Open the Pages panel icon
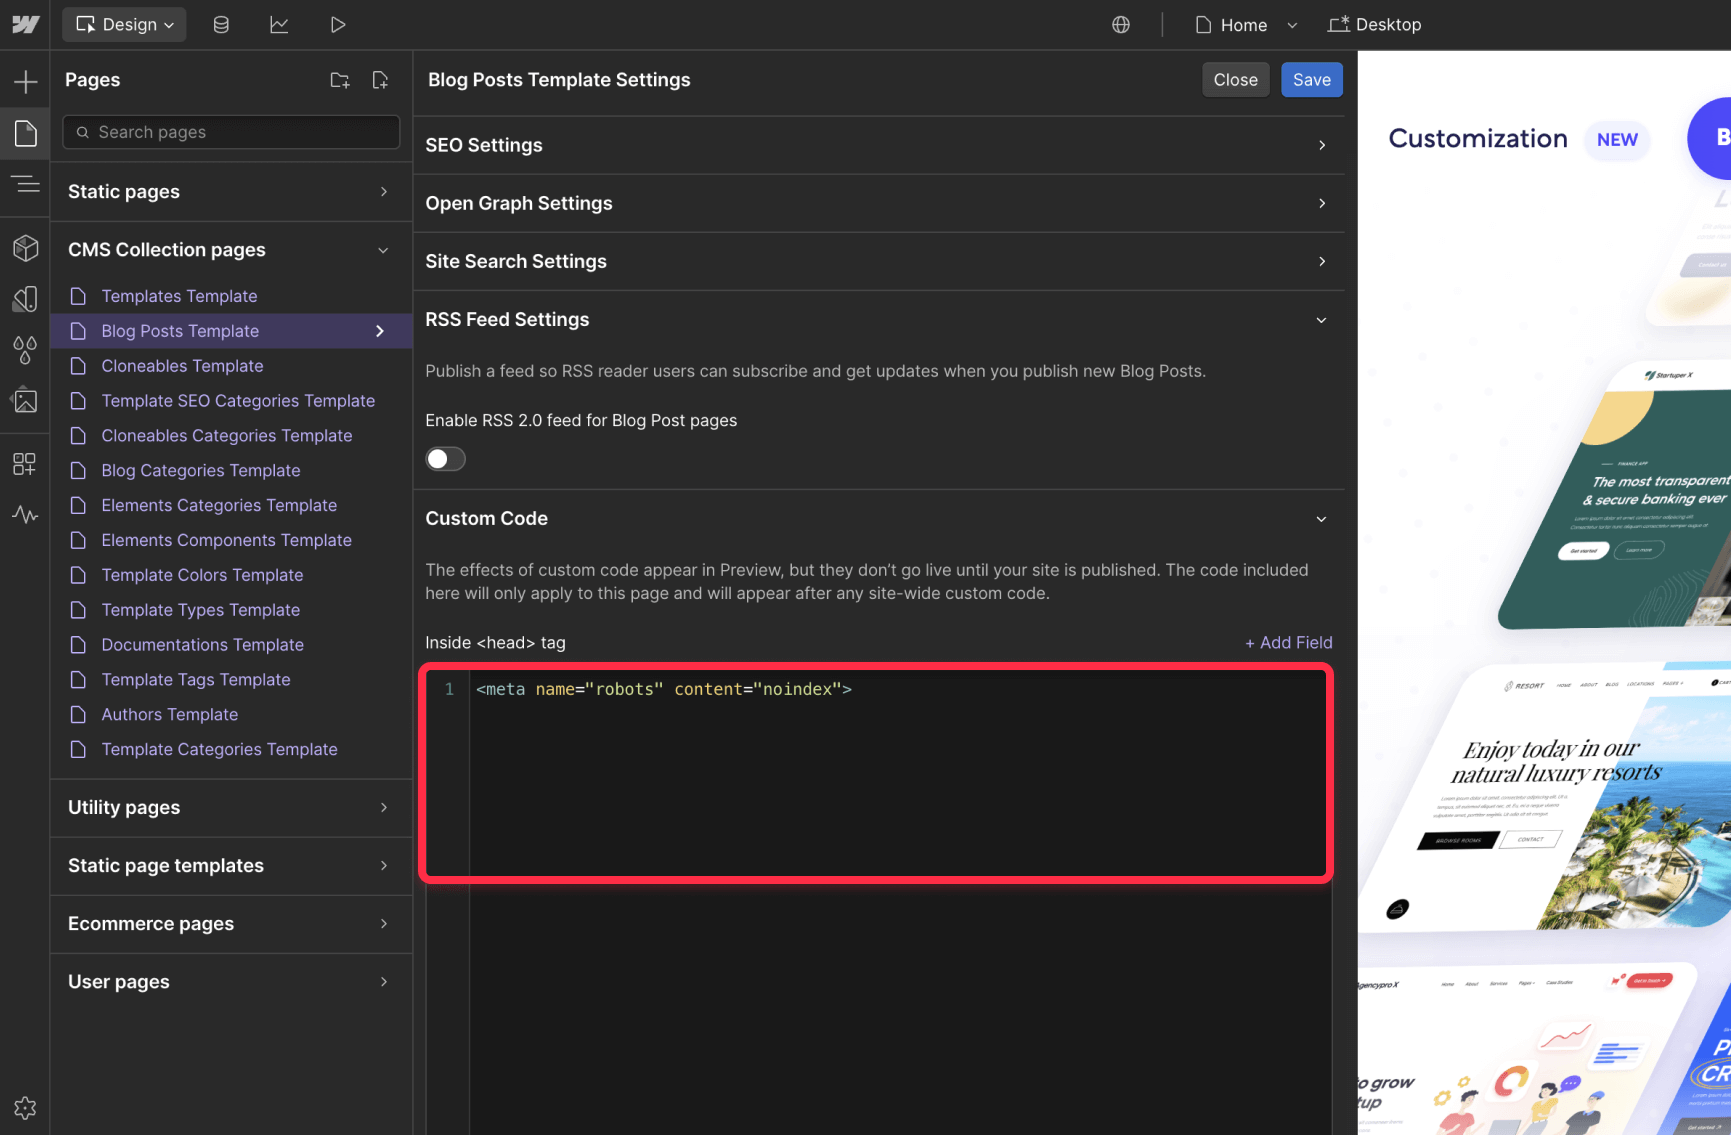1731x1135 pixels. 25,133
